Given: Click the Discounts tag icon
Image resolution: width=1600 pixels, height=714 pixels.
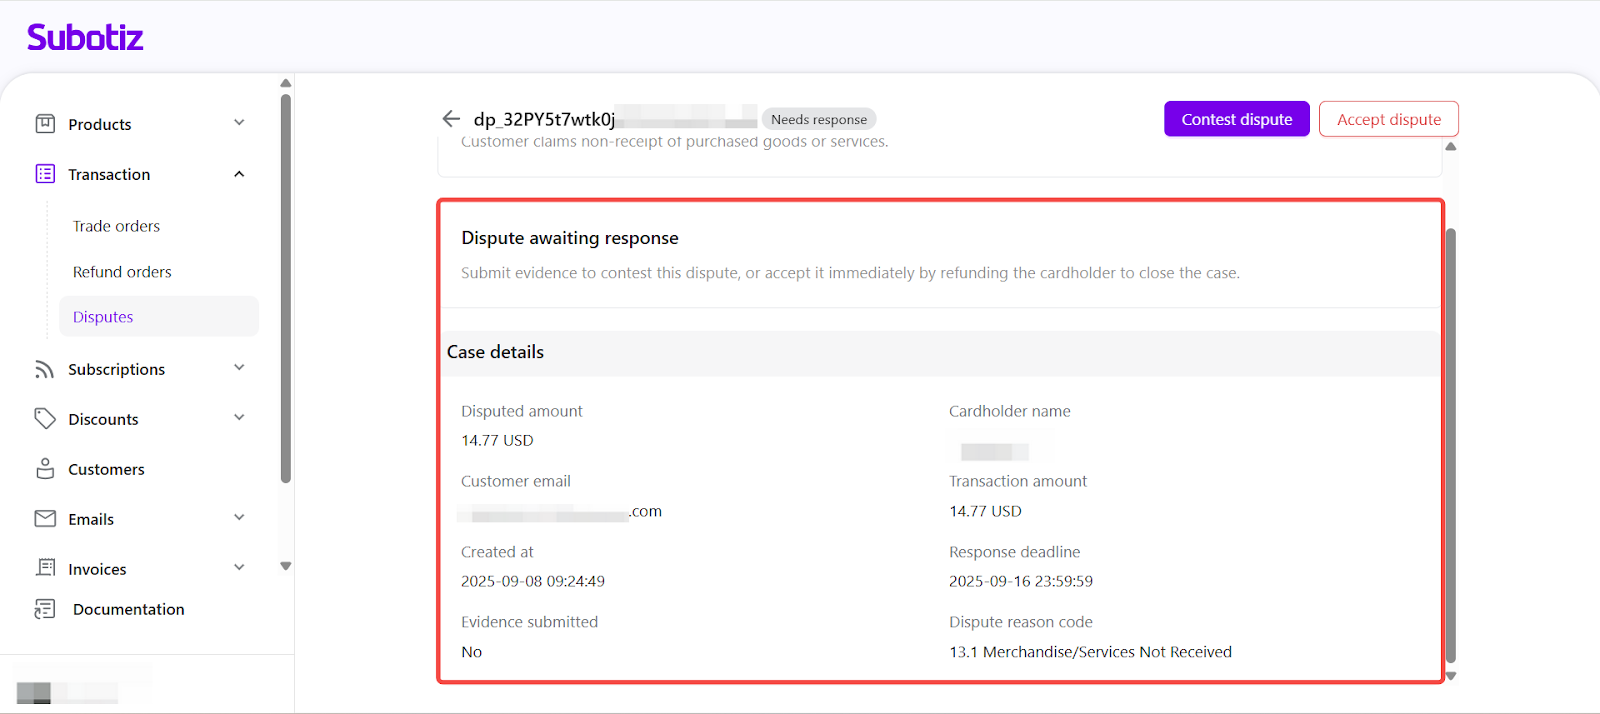Looking at the screenshot, I should coord(45,419).
